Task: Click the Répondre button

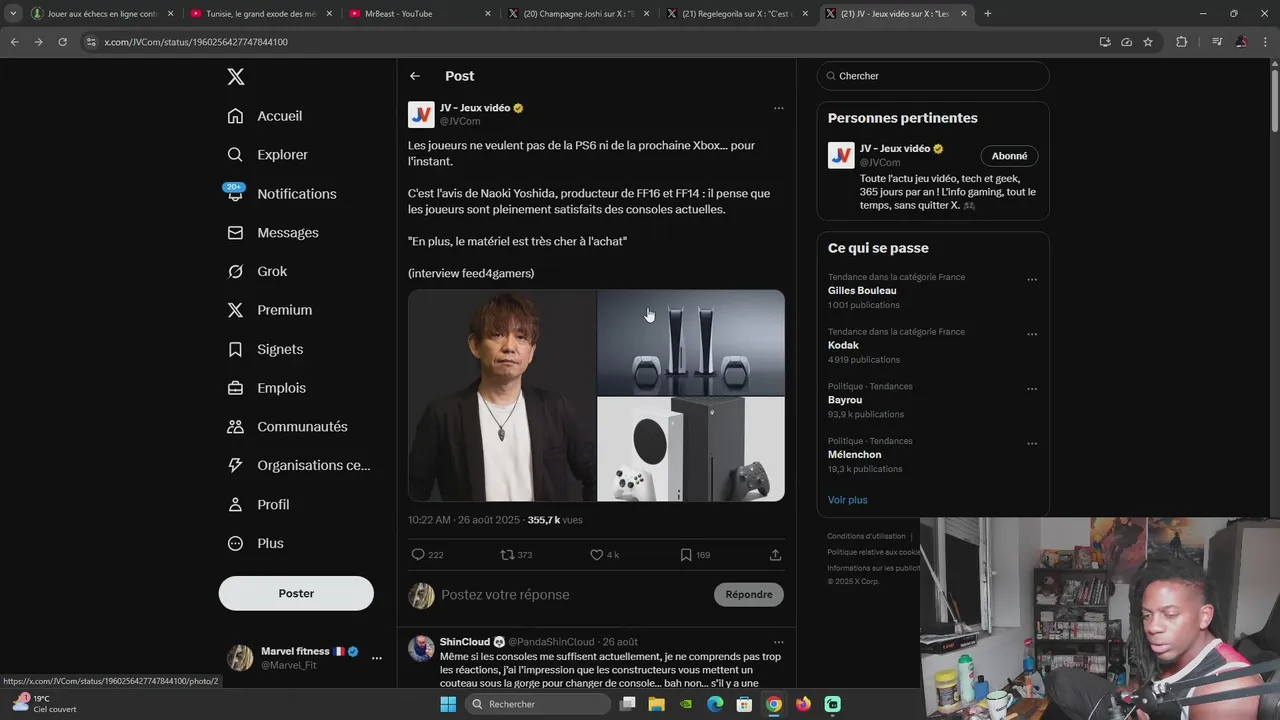Action: coord(749,594)
